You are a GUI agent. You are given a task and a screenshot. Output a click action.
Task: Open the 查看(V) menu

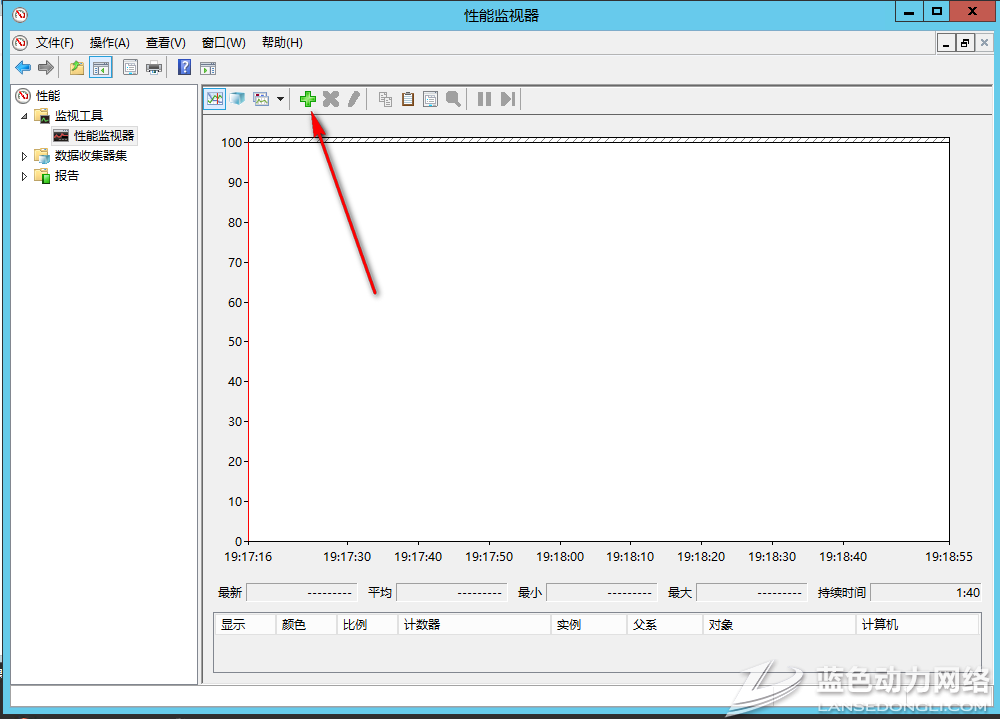point(165,43)
